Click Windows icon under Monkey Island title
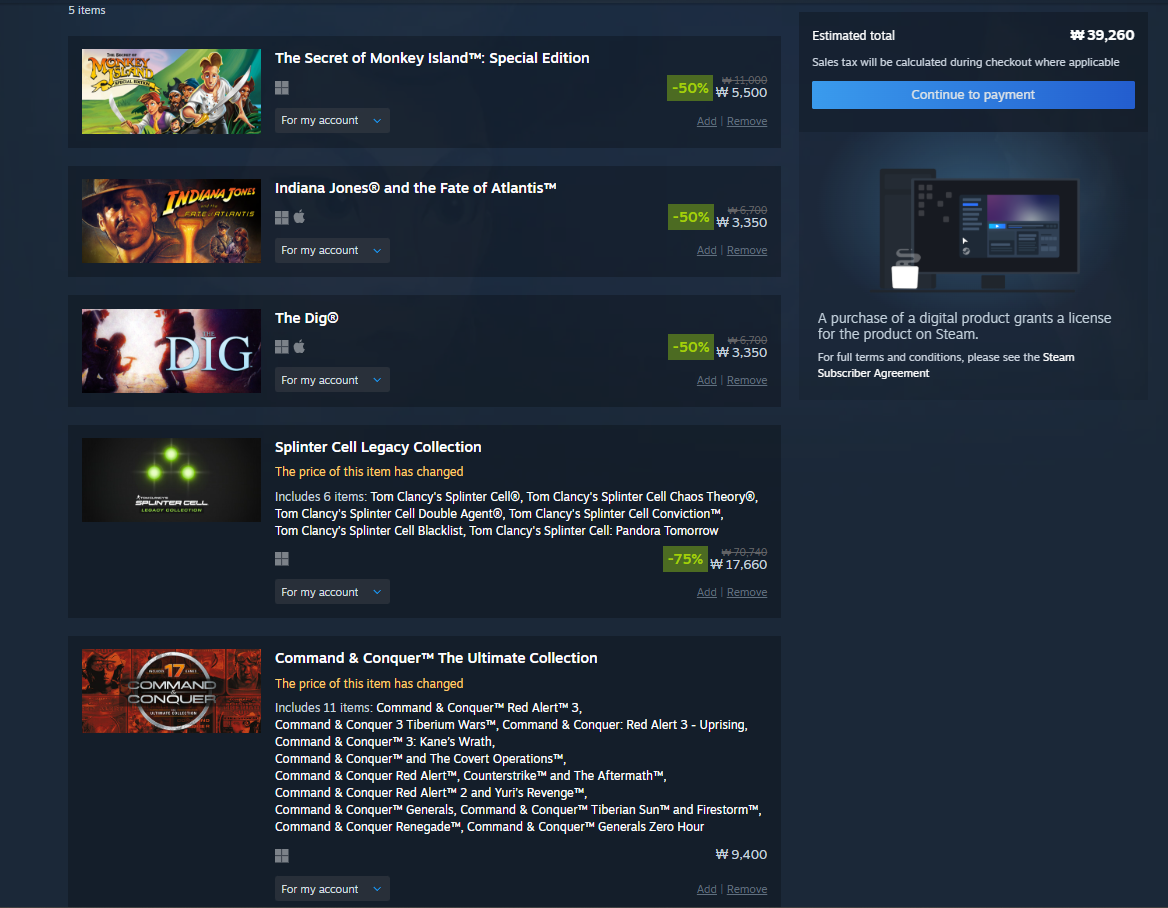This screenshot has width=1168, height=908. [x=282, y=88]
